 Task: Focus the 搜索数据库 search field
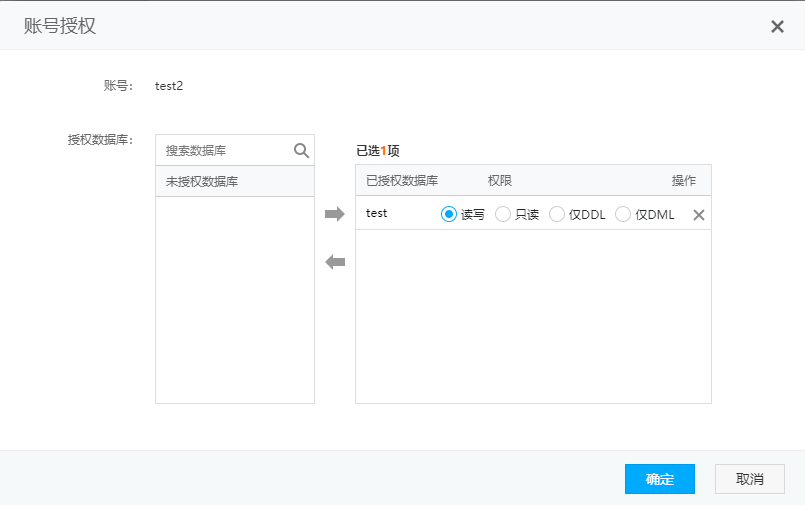225,151
